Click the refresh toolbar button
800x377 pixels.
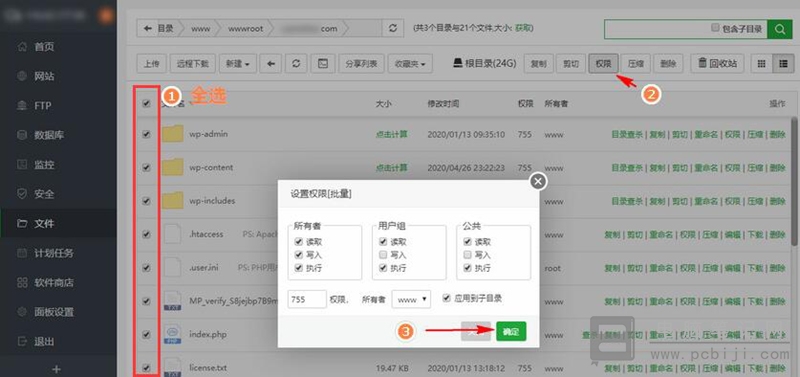click(x=296, y=64)
